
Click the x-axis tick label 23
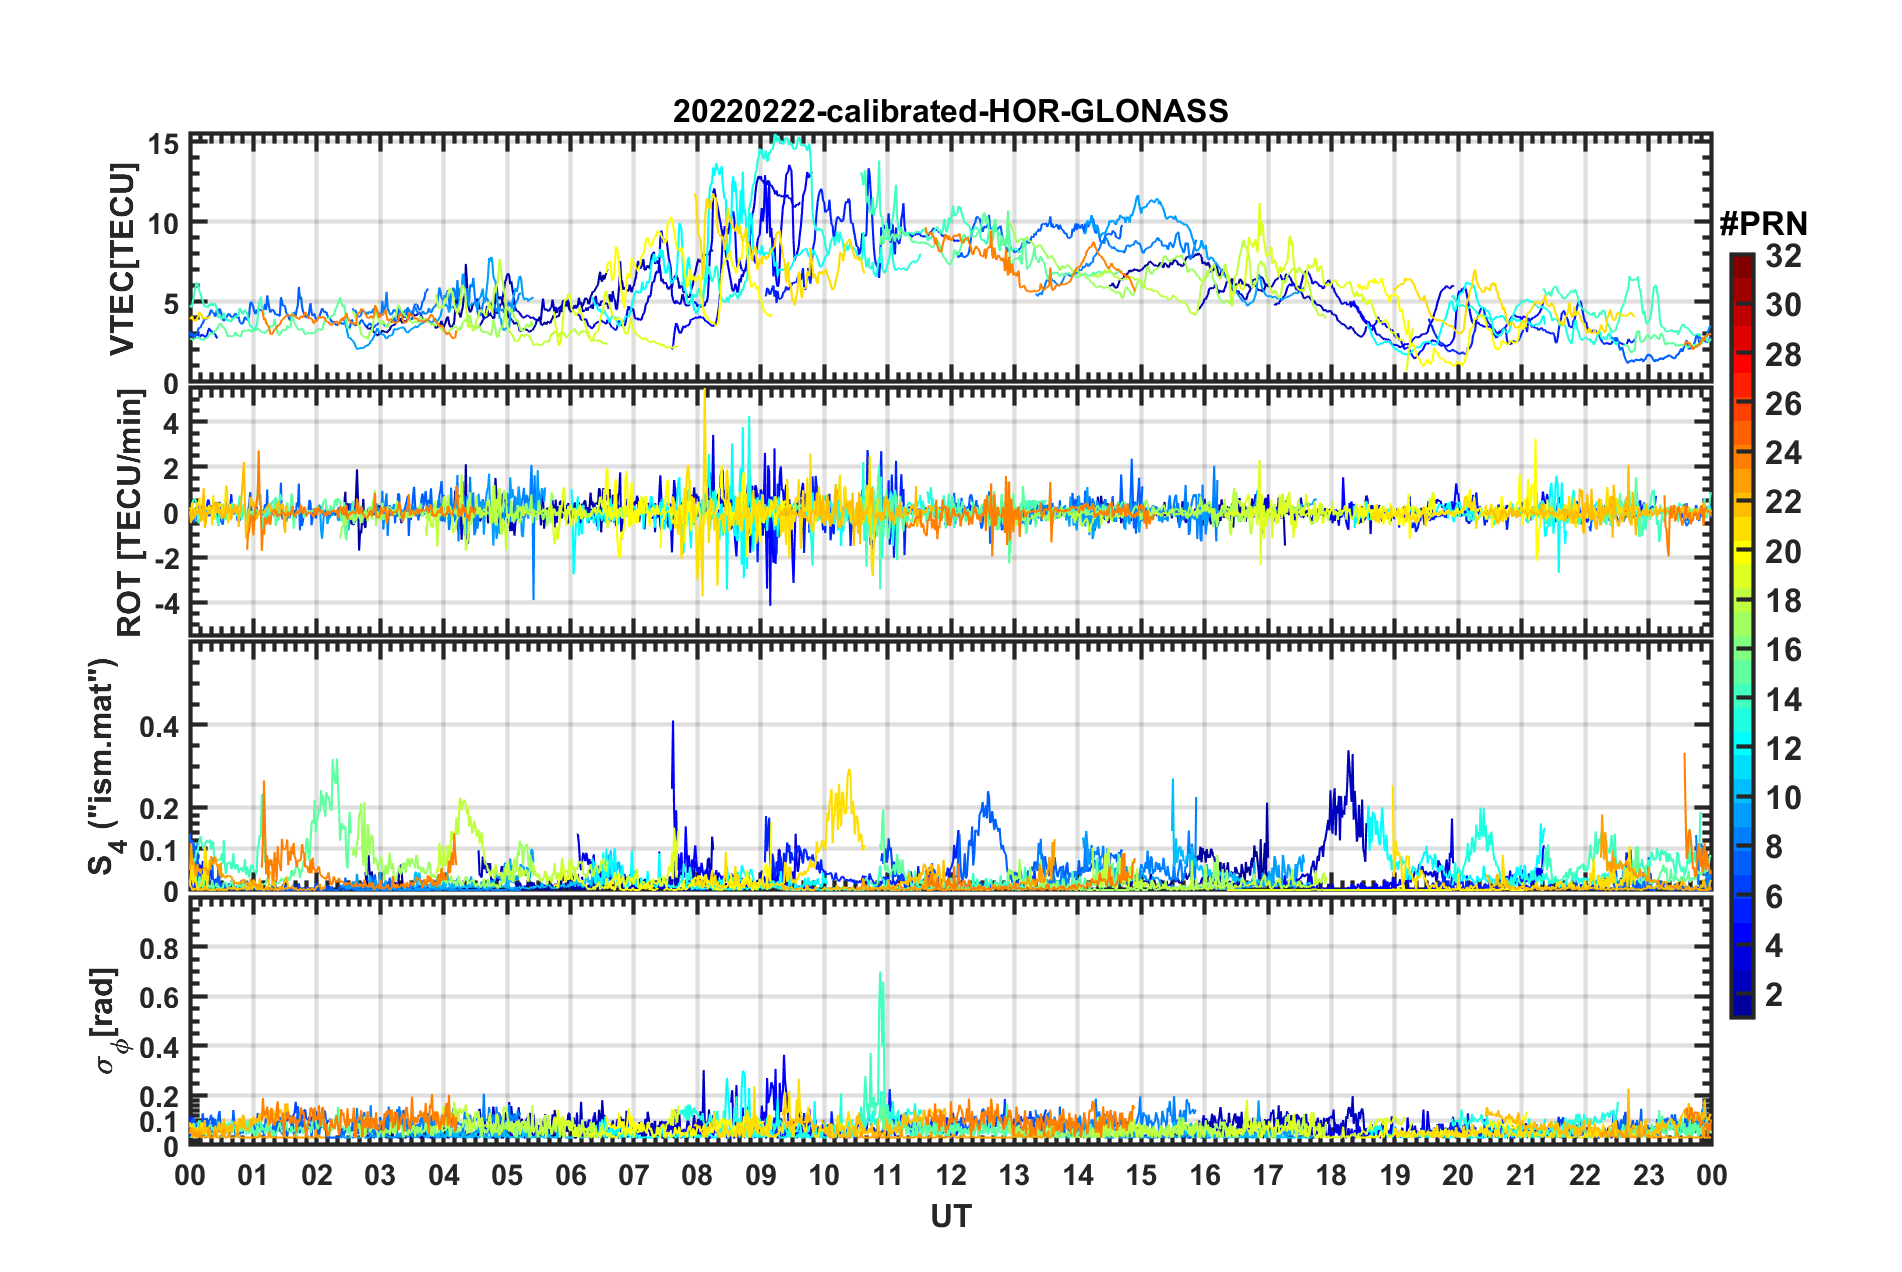[x=1649, y=1175]
